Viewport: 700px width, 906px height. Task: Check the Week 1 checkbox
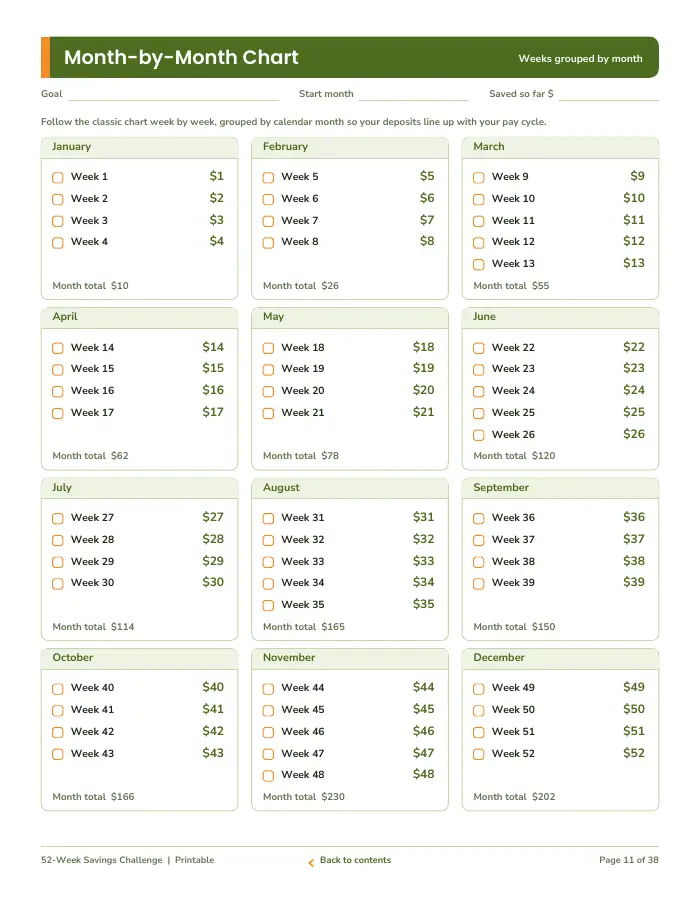58,177
